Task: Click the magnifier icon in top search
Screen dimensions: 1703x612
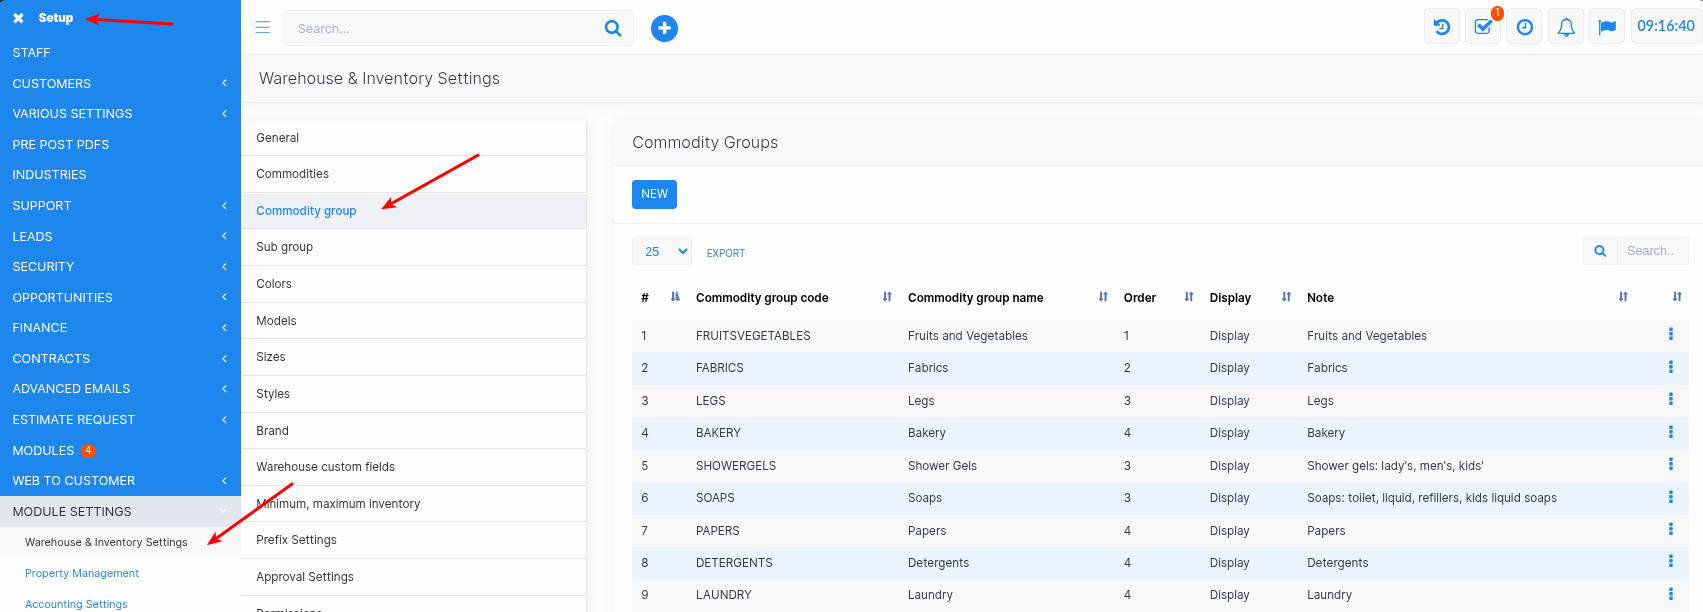Action: coord(613,28)
